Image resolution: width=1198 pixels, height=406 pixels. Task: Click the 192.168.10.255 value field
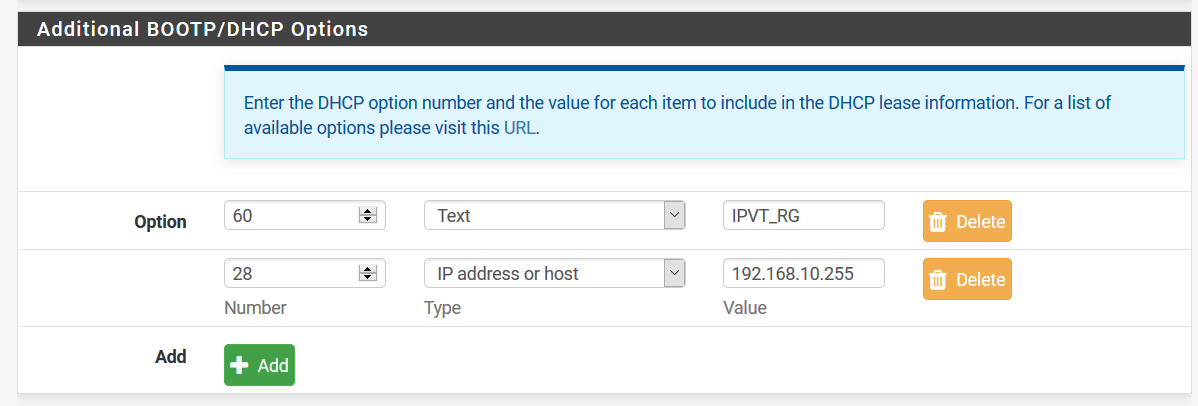point(803,273)
